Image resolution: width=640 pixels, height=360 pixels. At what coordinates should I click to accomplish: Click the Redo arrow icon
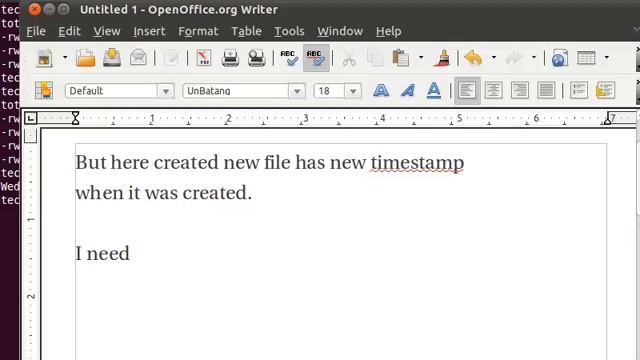pyautogui.click(x=513, y=58)
